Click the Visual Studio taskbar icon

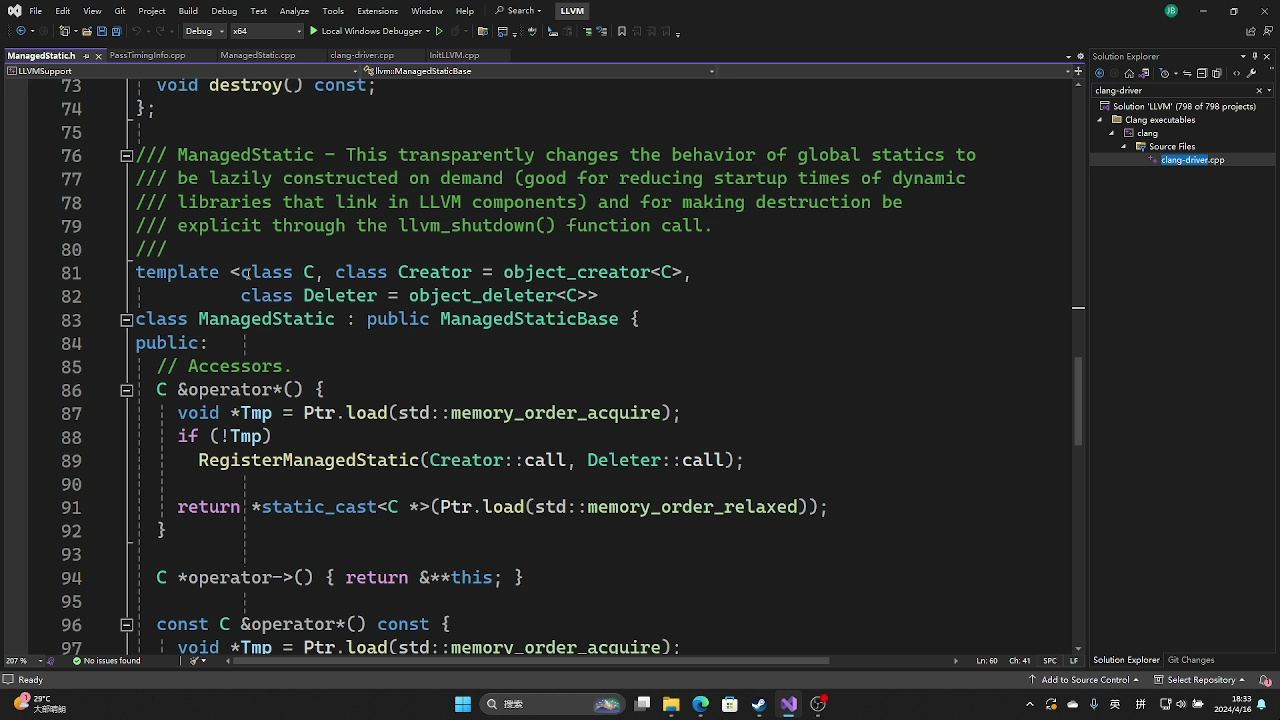(789, 704)
